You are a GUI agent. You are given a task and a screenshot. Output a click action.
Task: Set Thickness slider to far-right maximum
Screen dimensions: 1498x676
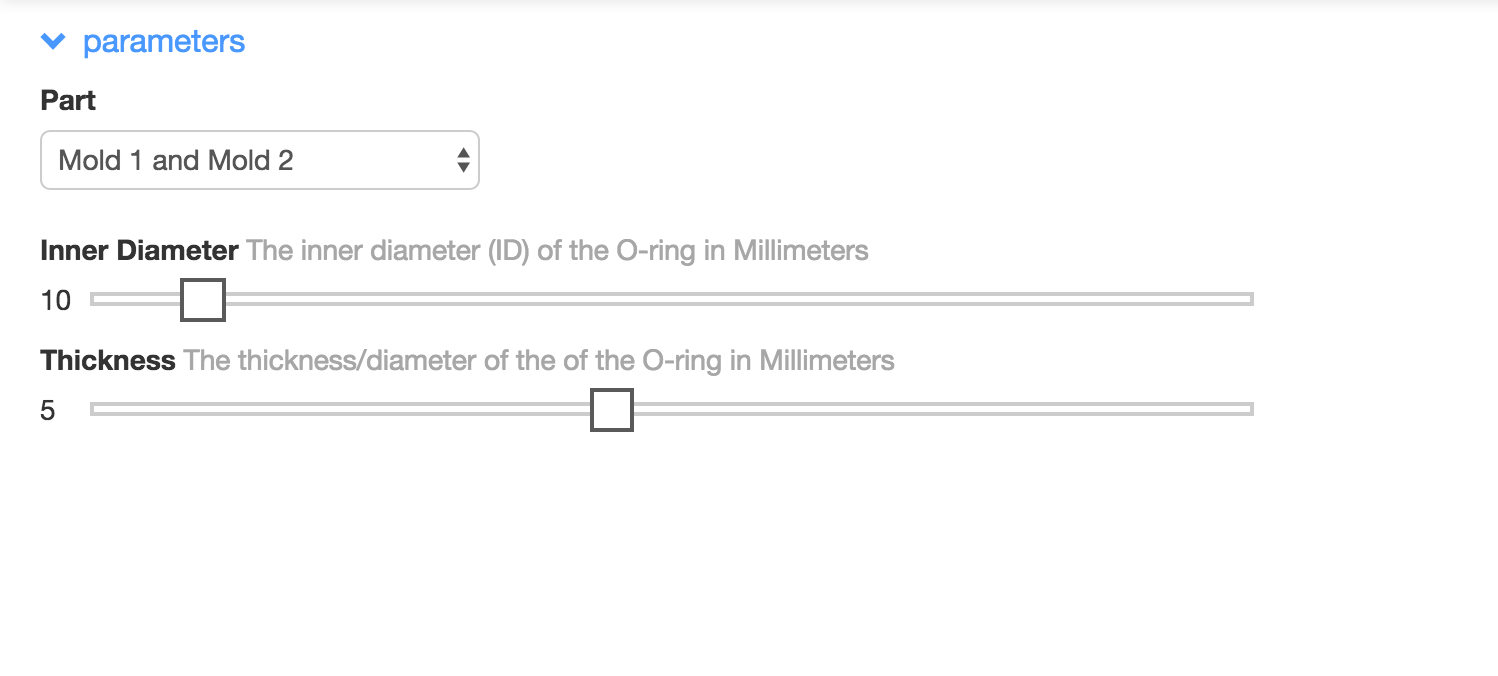tap(1249, 409)
